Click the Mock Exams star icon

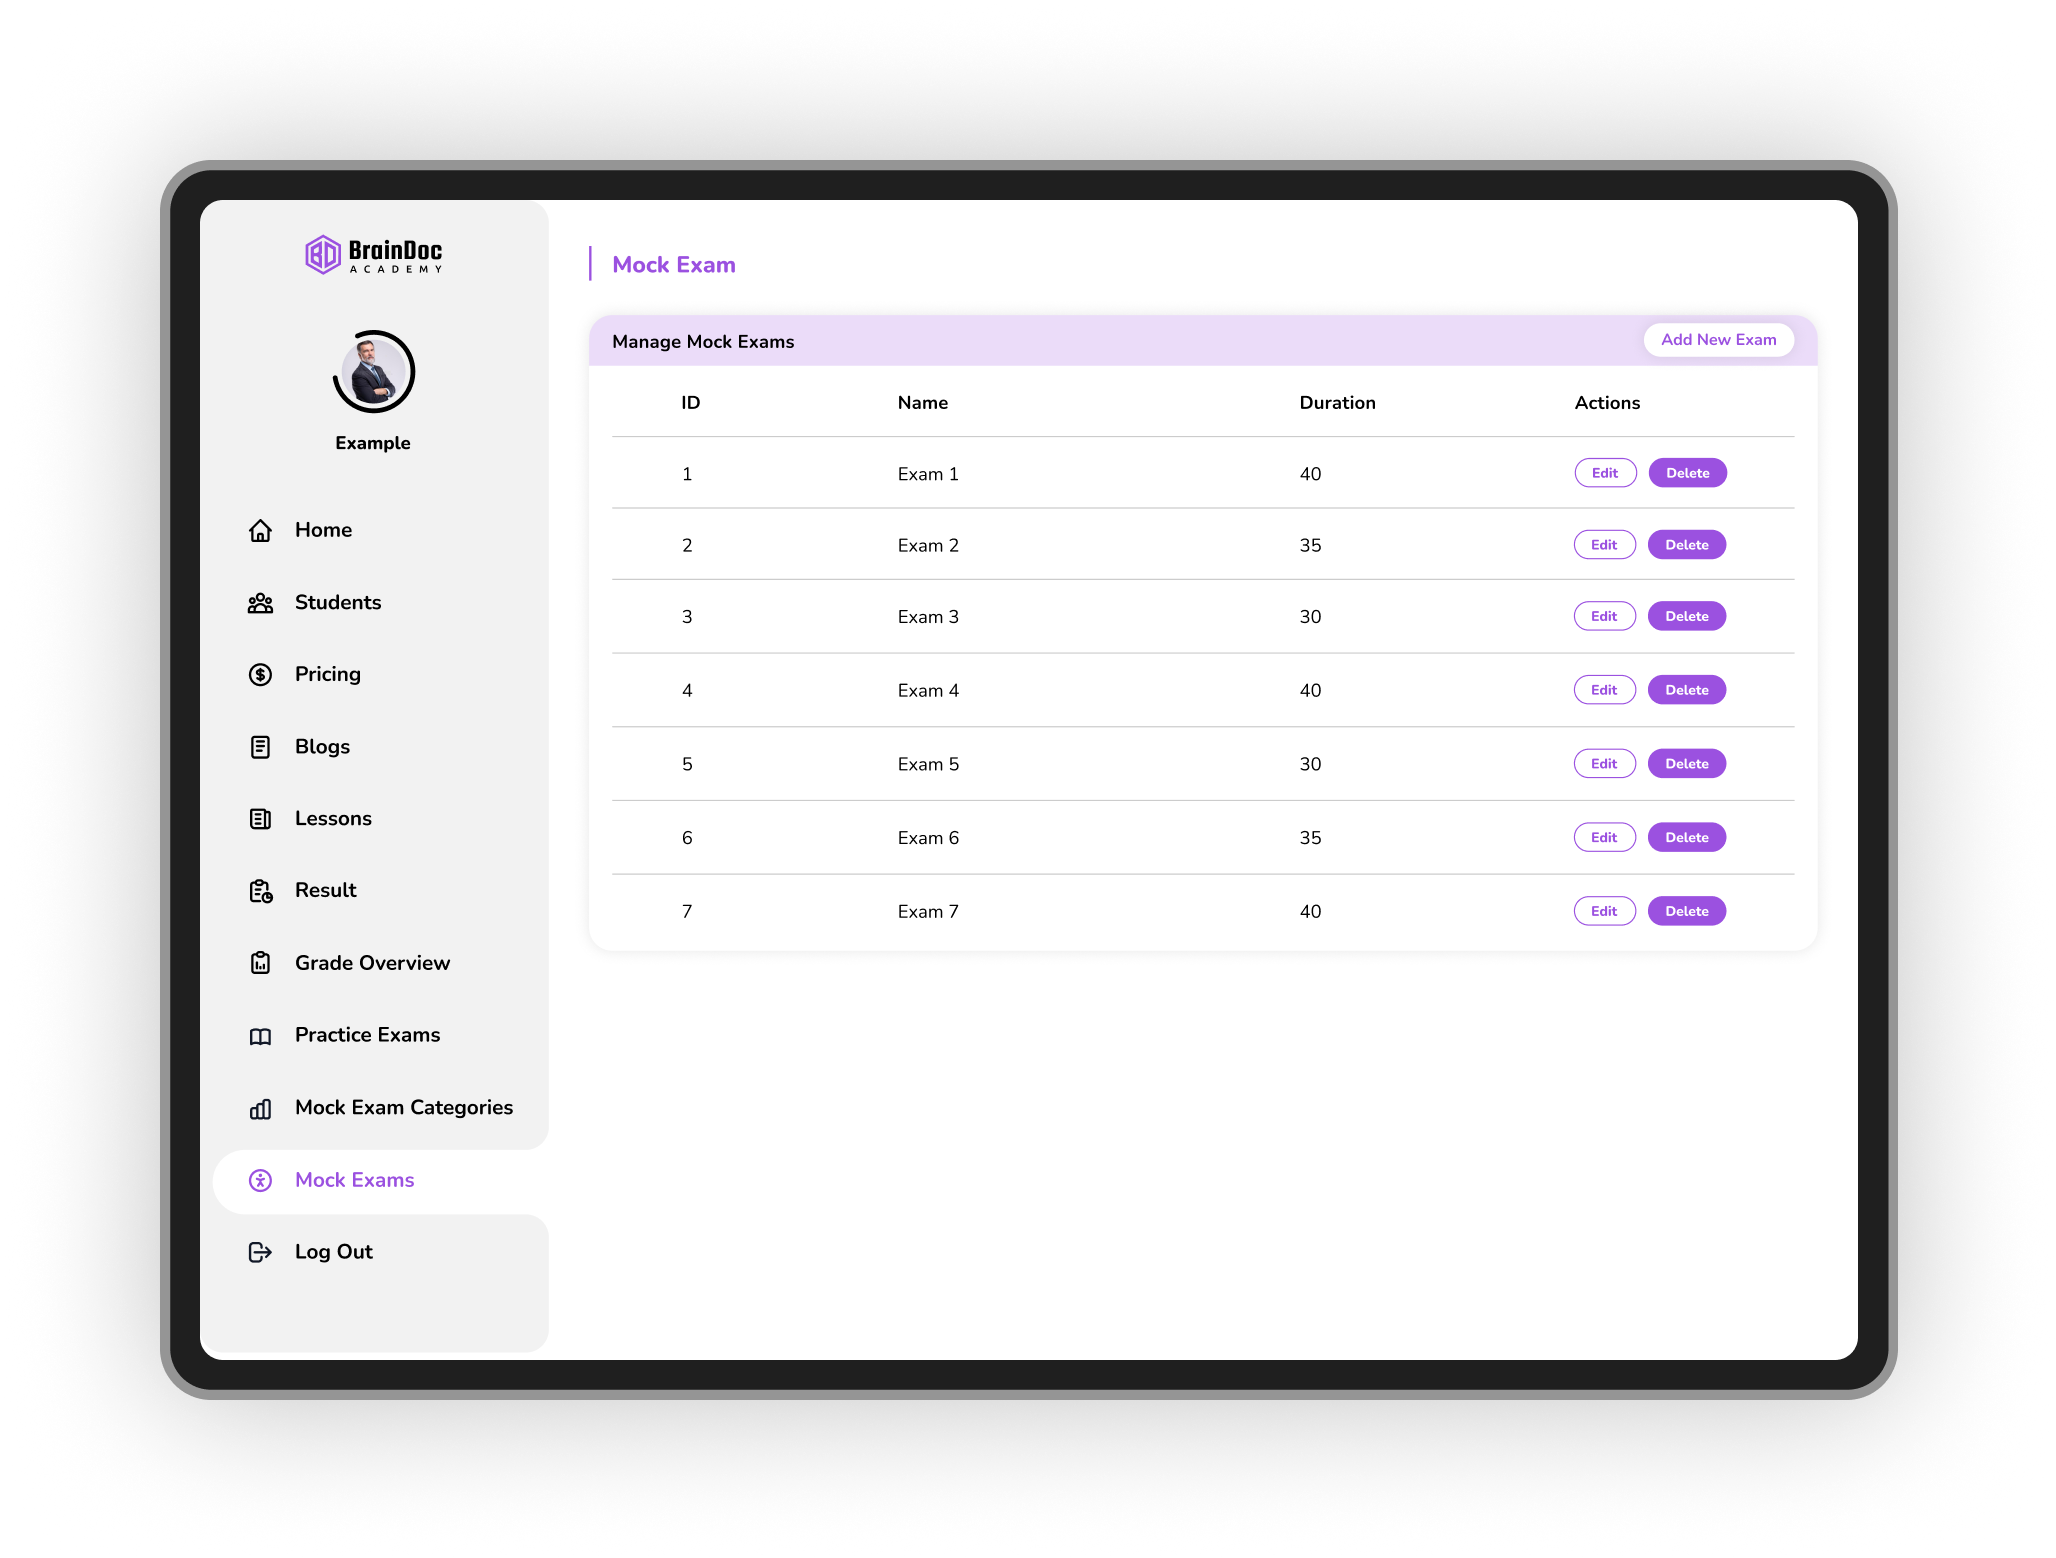click(x=260, y=1181)
